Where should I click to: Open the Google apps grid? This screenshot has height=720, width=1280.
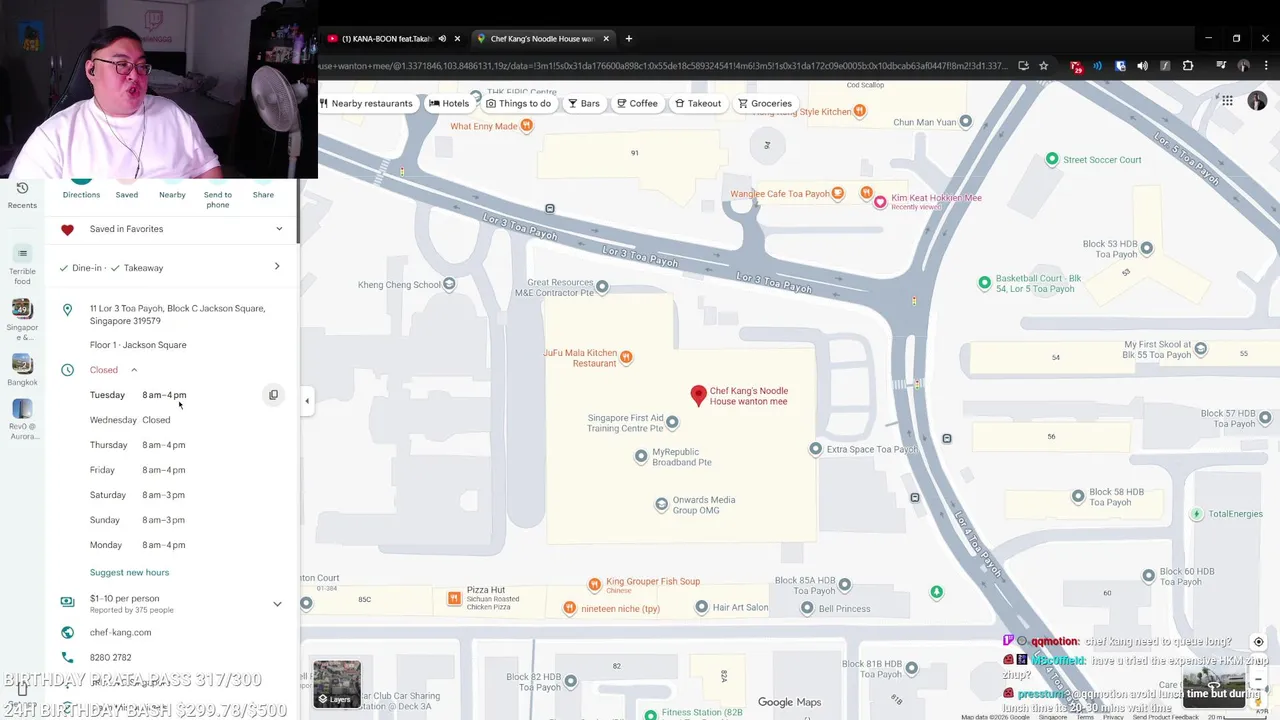[1227, 101]
